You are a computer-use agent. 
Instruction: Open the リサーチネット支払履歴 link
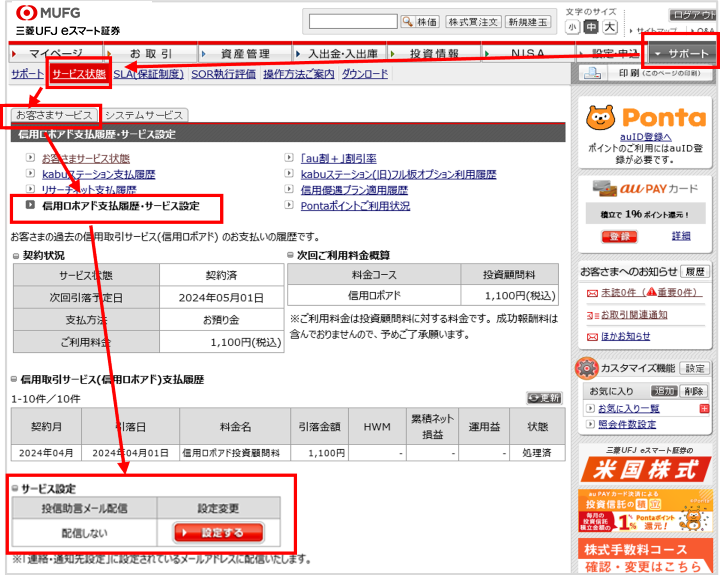click(89, 190)
